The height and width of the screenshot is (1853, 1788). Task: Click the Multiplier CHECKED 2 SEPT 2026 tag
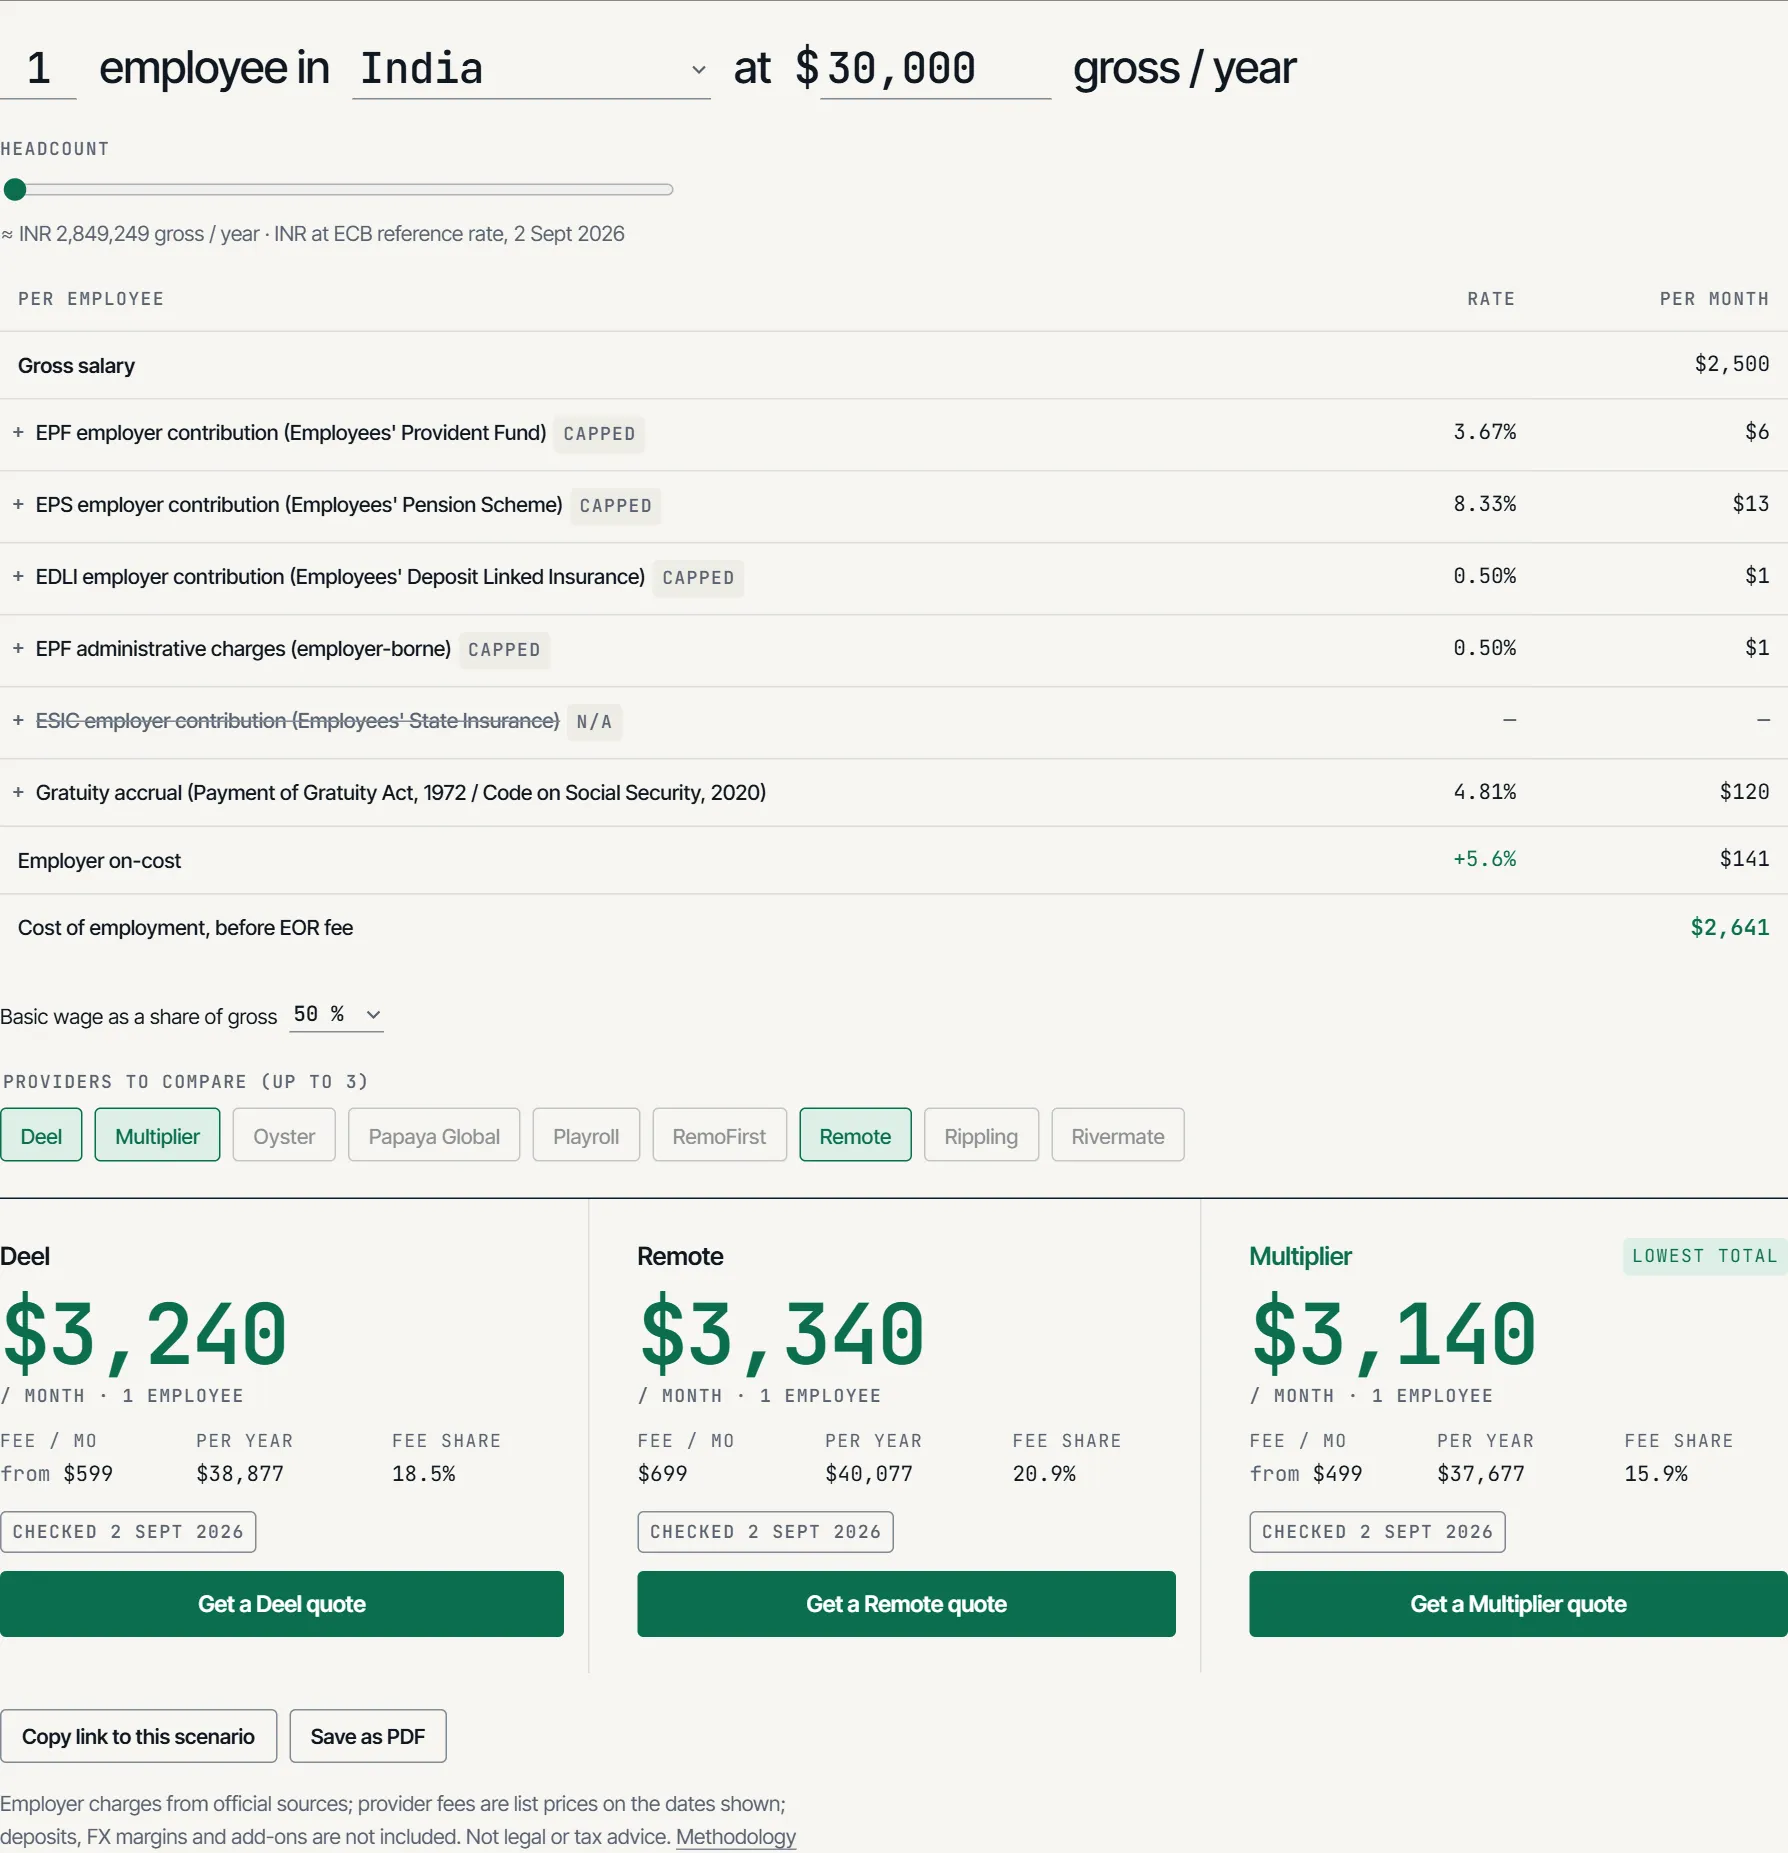point(1377,1532)
